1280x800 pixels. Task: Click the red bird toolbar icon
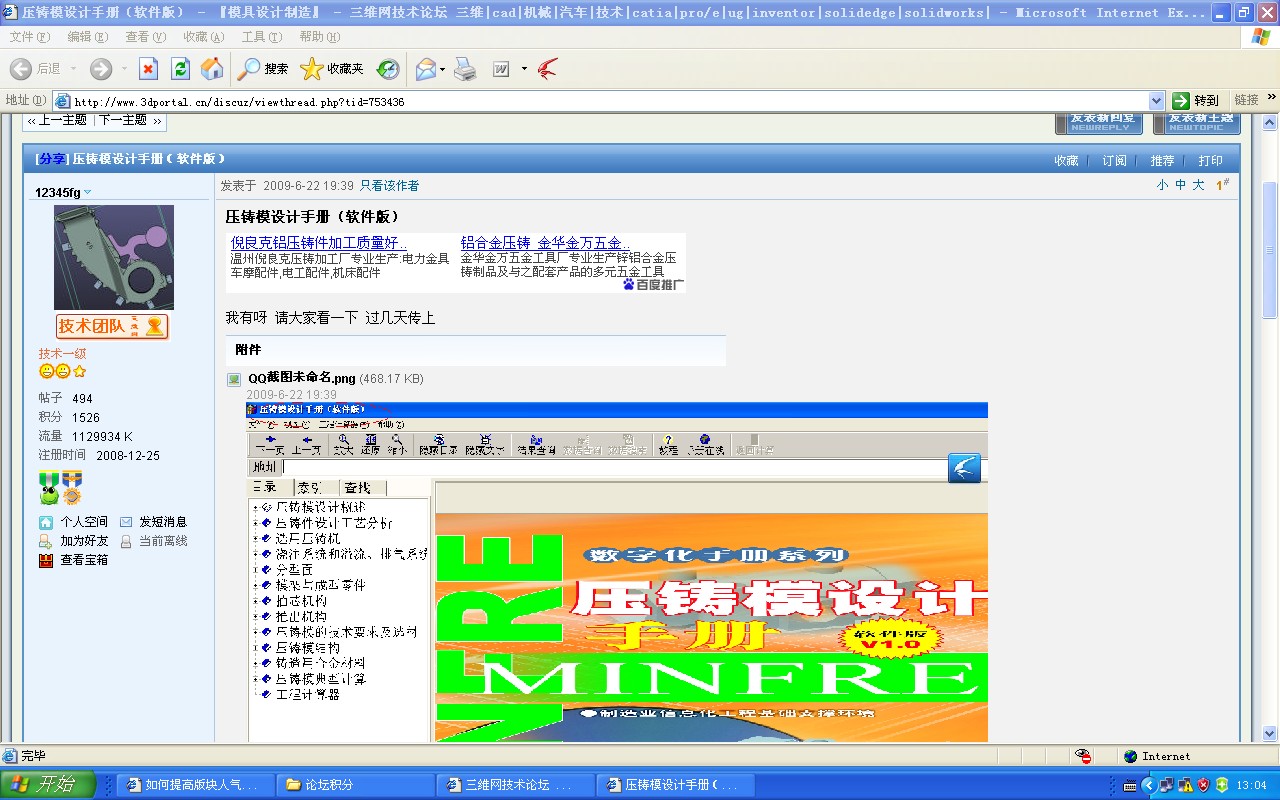546,69
